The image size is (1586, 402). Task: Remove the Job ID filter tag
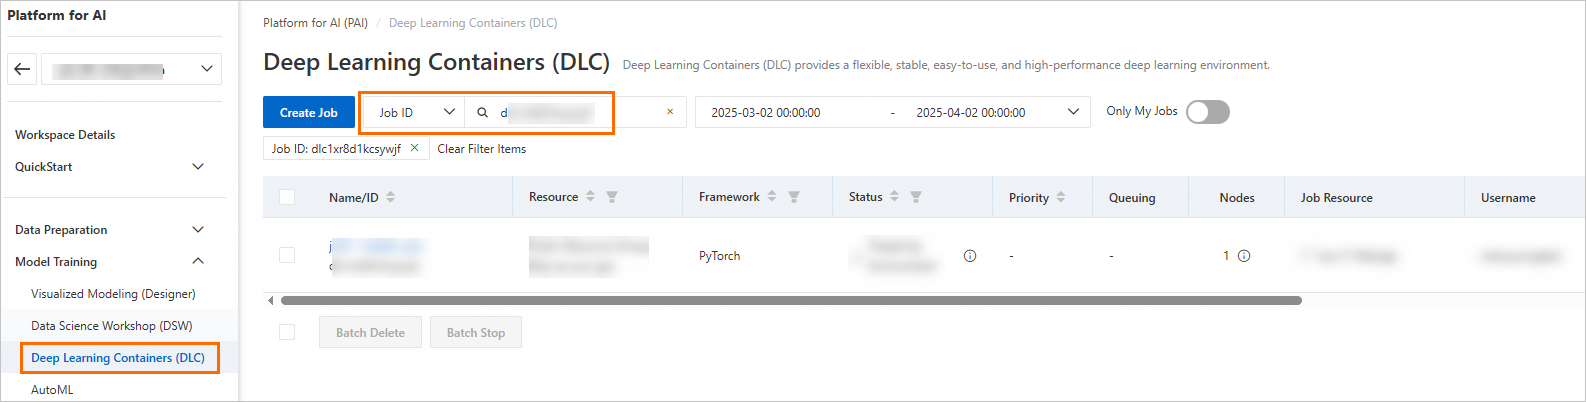click(414, 148)
